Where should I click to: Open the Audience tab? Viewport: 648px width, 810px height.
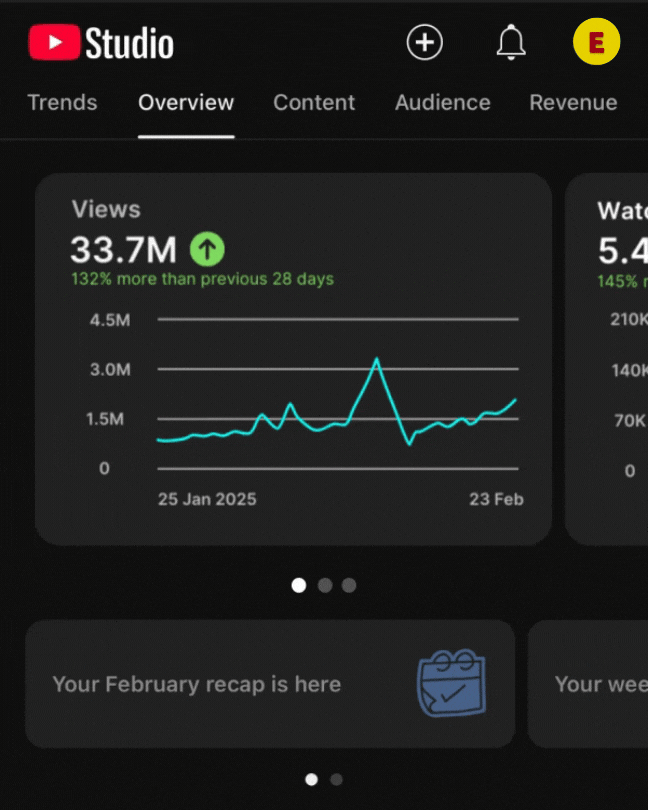(x=443, y=102)
